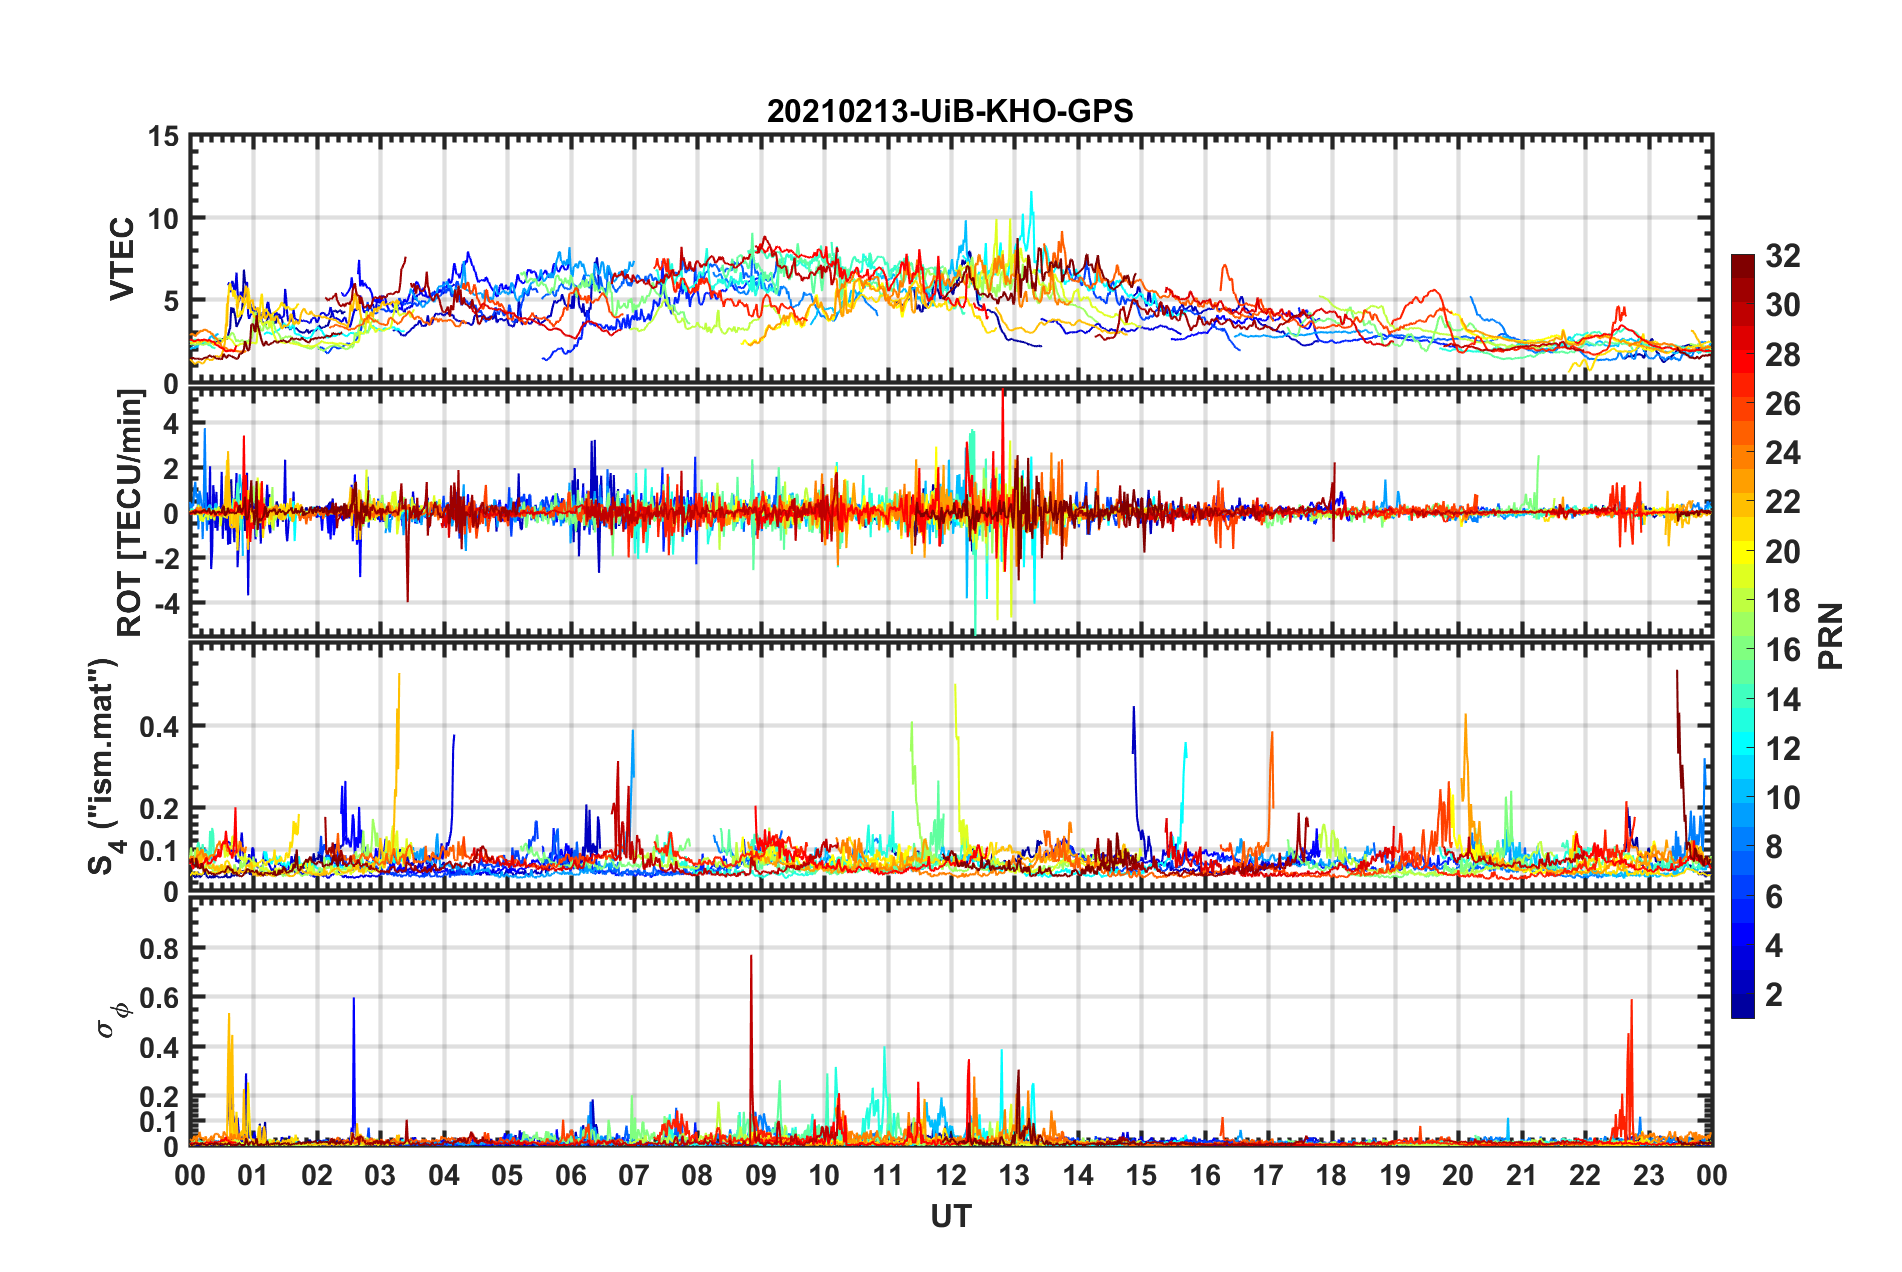Image resolution: width=1902 pixels, height=1272 pixels.
Task: Click S4 axis tick value "0.2"
Action: [158, 809]
